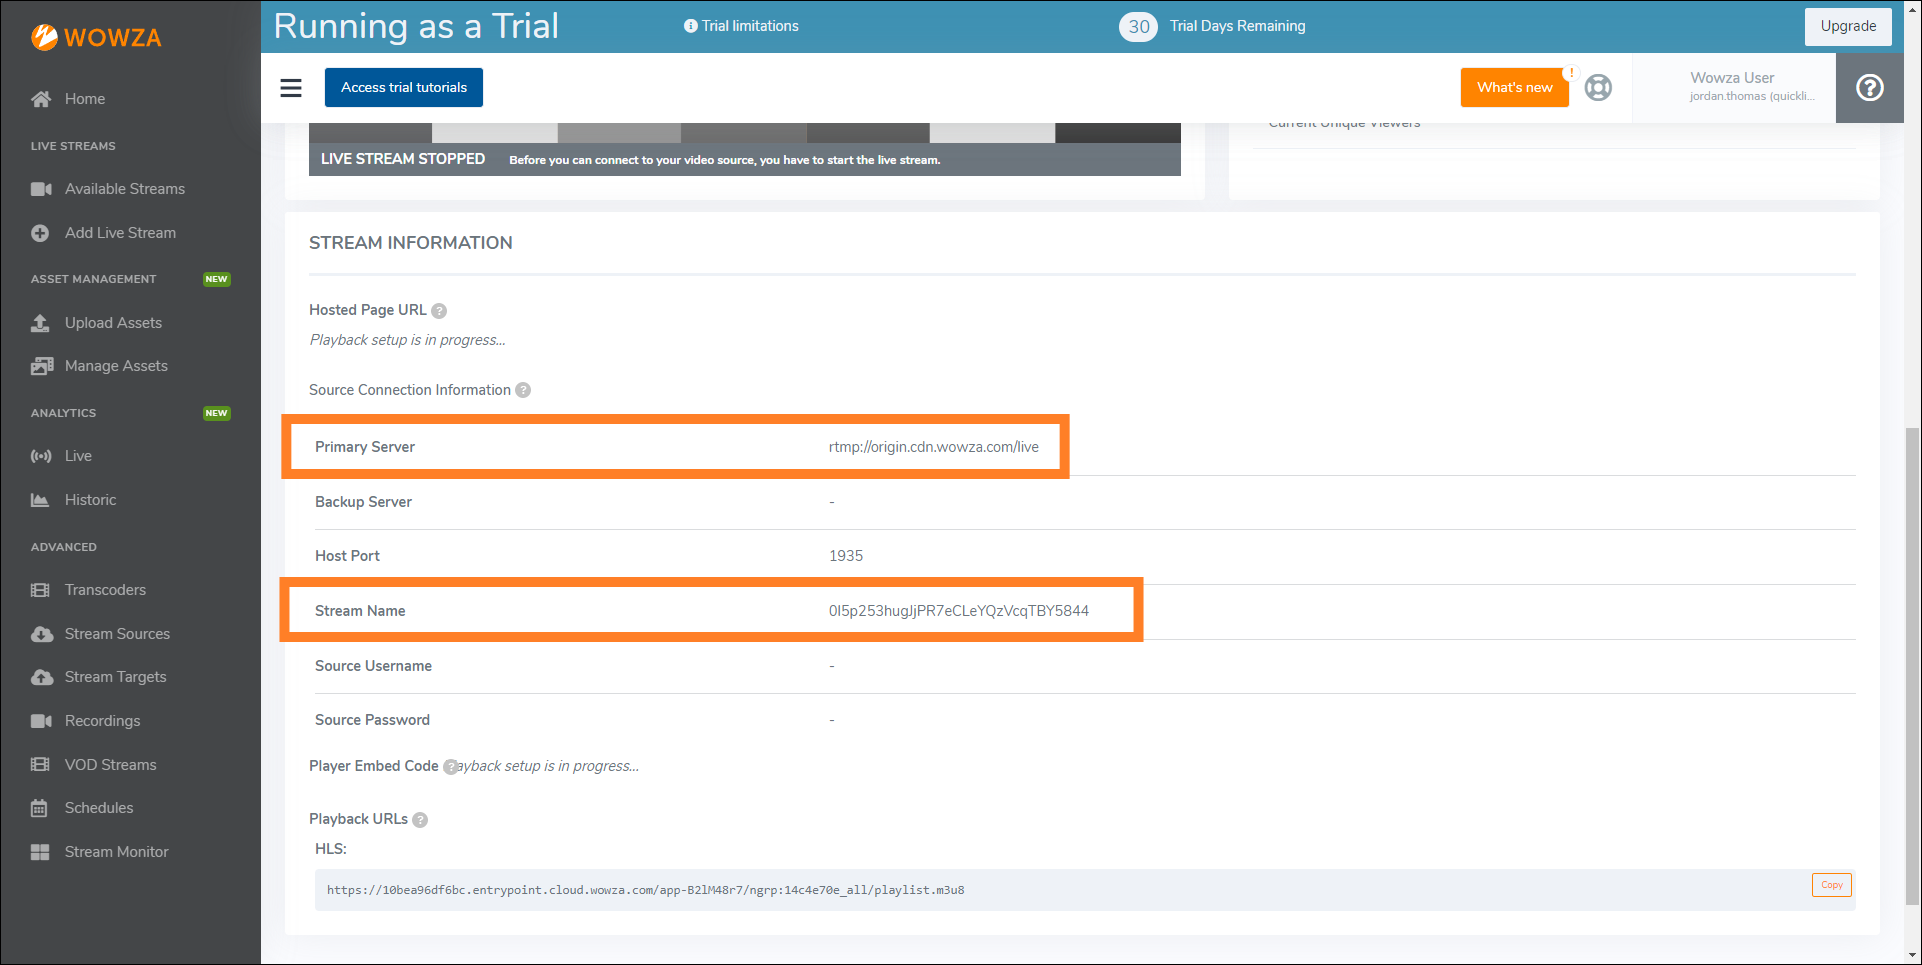Open the lifebuoy support icon
The width and height of the screenshot is (1922, 965).
[x=1598, y=88]
